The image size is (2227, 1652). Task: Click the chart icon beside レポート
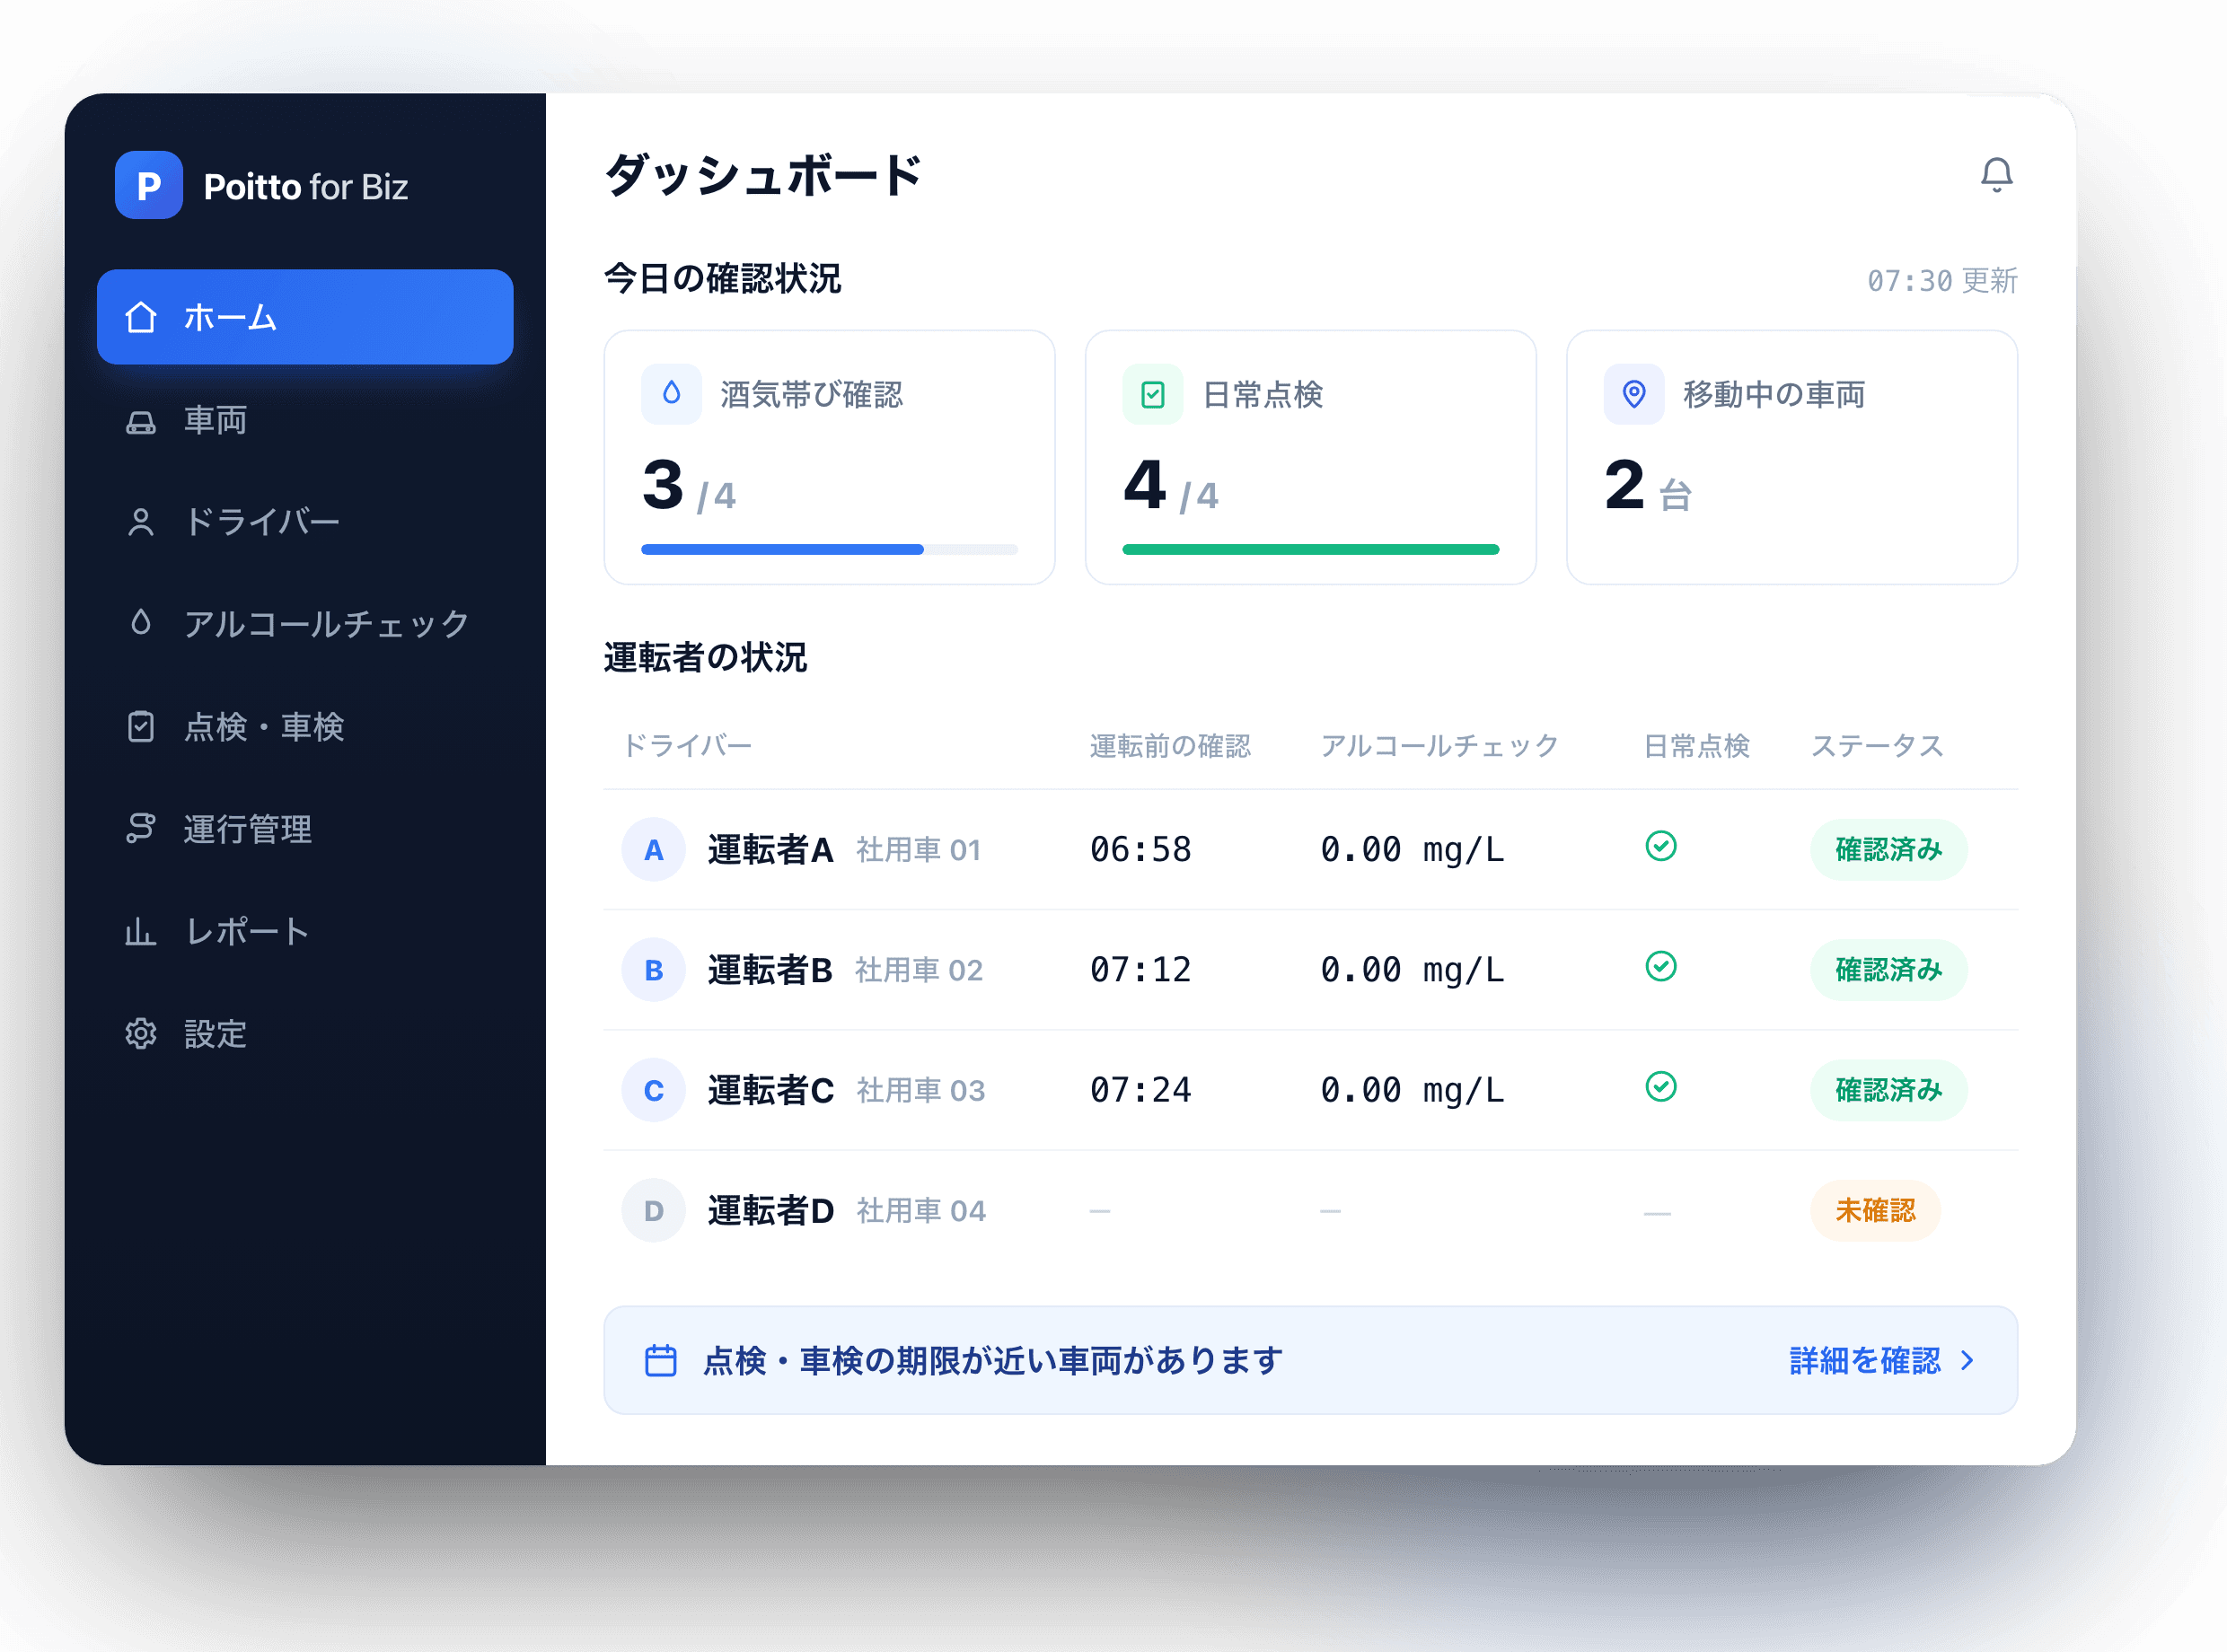pyautogui.click(x=141, y=931)
